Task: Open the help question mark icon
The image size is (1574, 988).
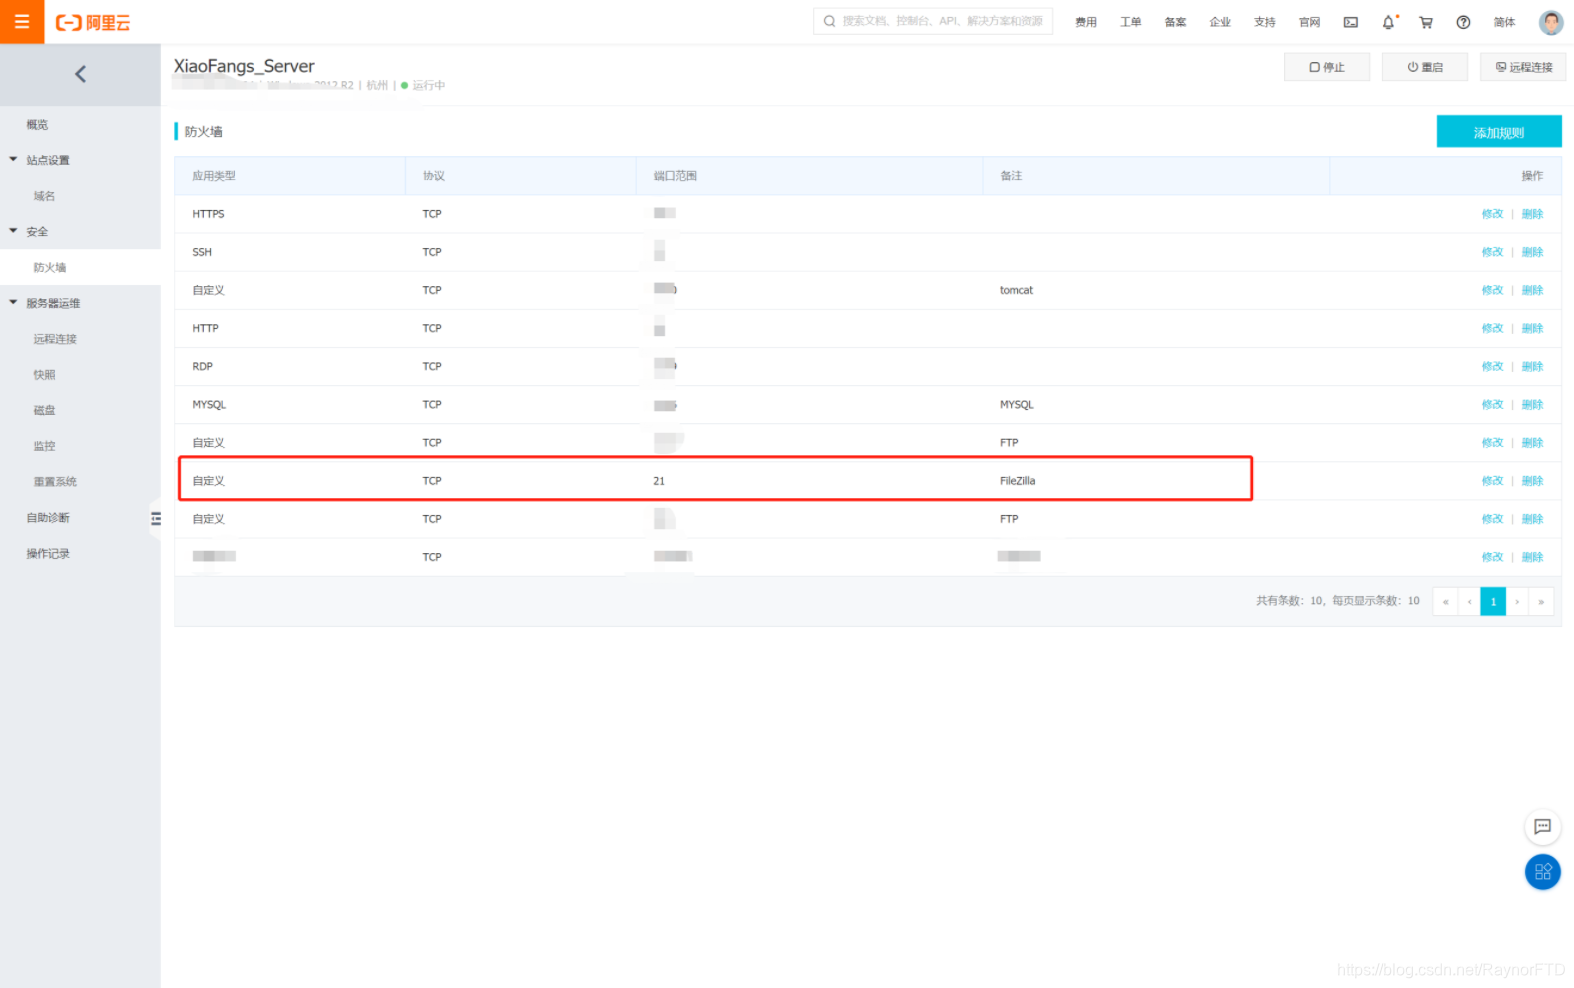Action: pos(1463,22)
